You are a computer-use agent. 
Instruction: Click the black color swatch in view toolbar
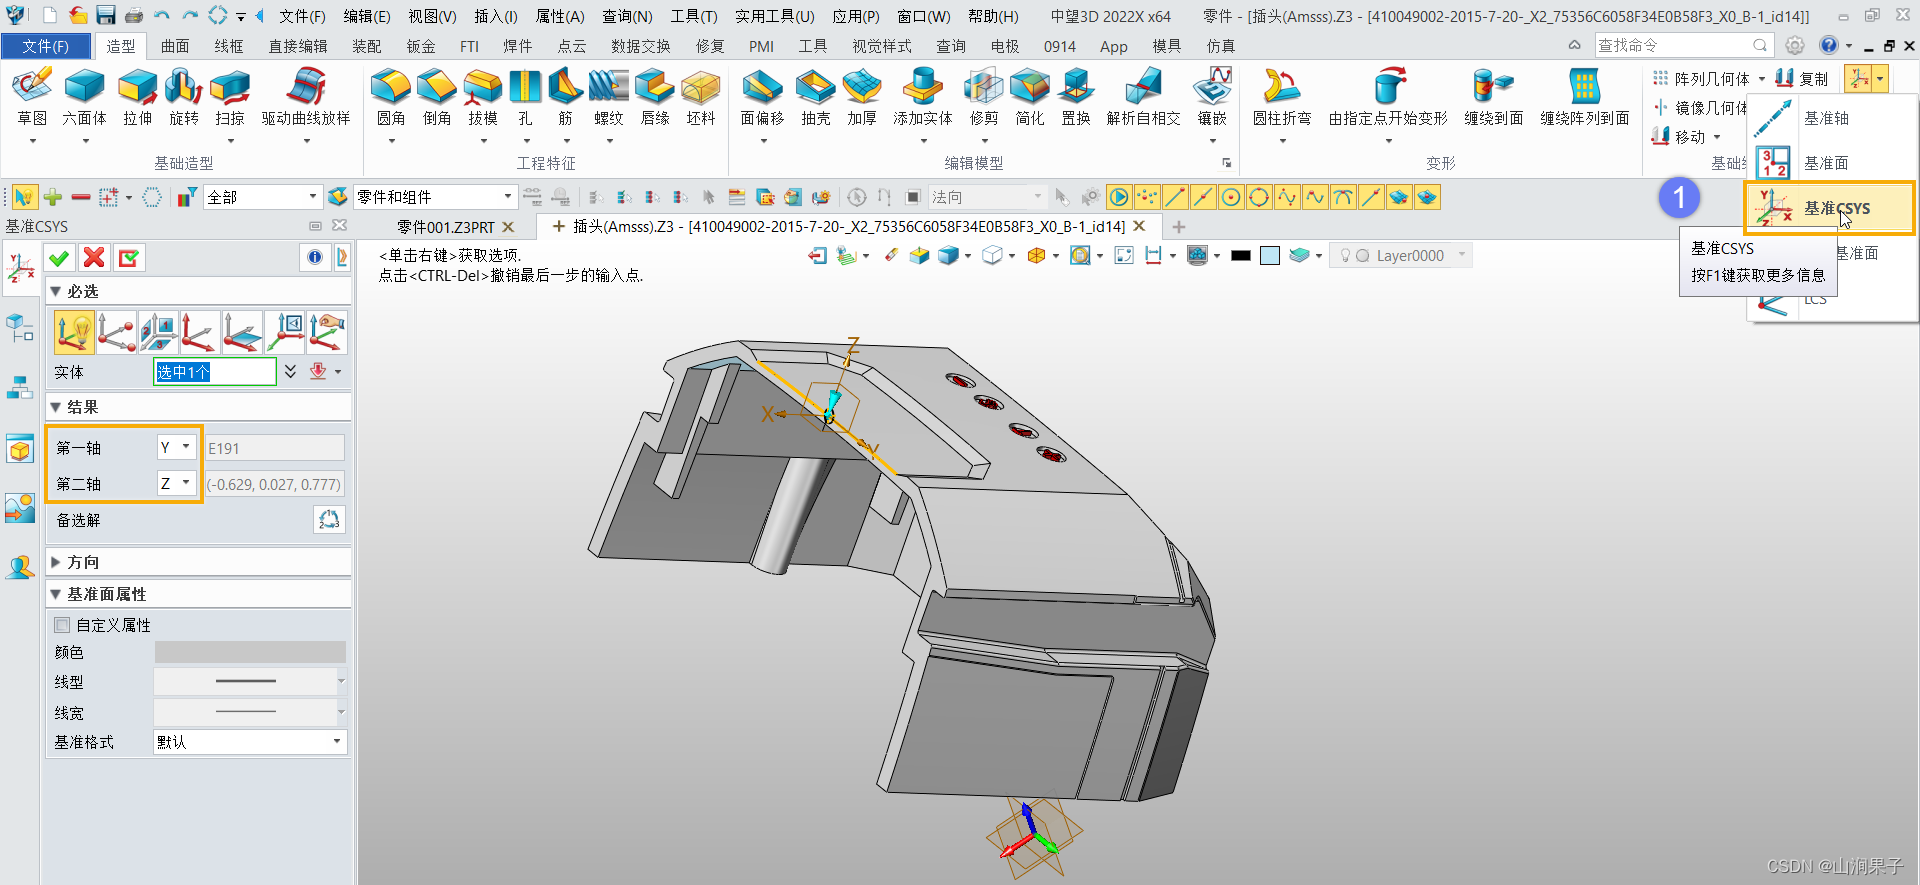pos(1241,256)
